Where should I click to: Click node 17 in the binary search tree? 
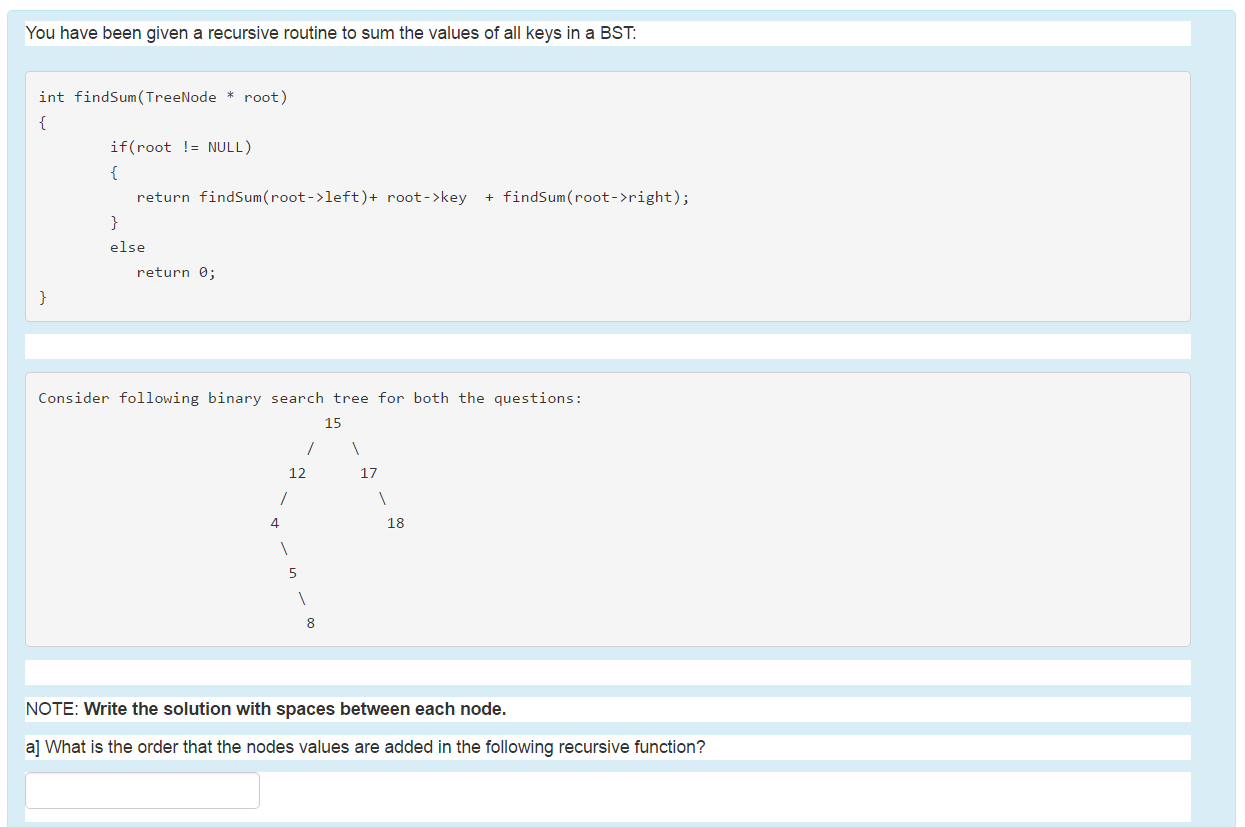(368, 473)
